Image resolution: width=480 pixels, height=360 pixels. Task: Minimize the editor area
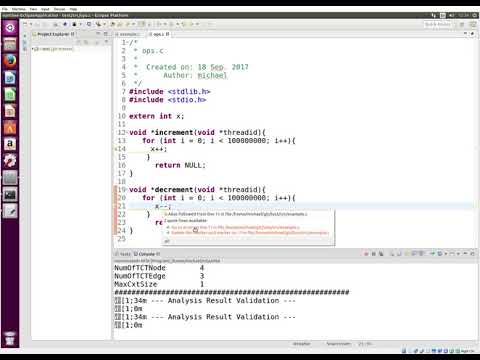[466, 34]
